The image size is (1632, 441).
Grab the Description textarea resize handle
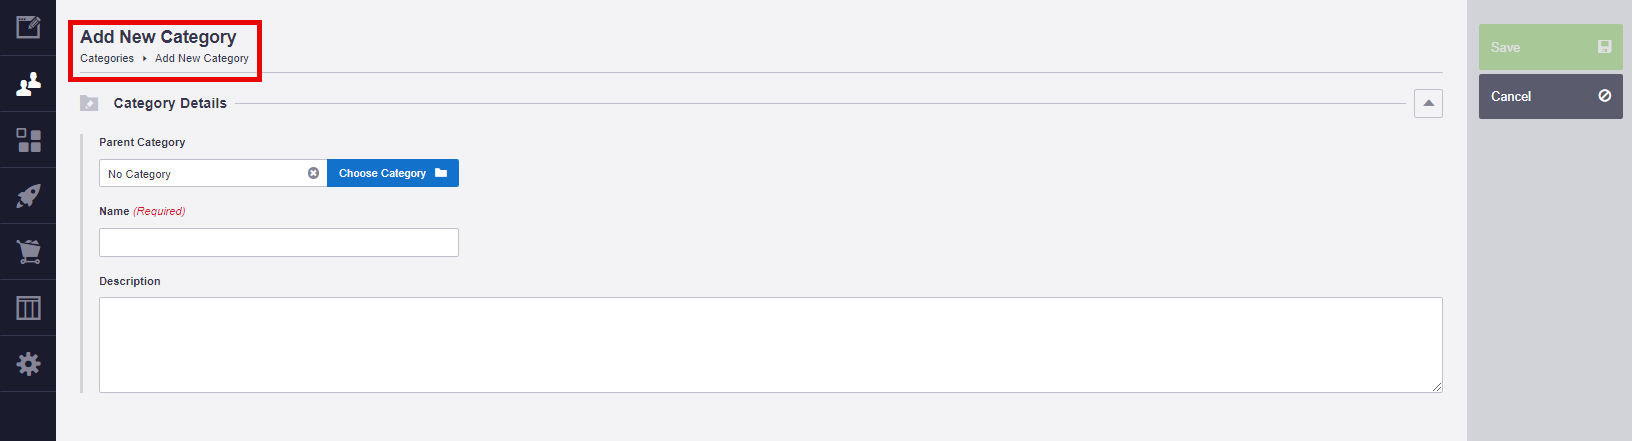pyautogui.click(x=1437, y=387)
